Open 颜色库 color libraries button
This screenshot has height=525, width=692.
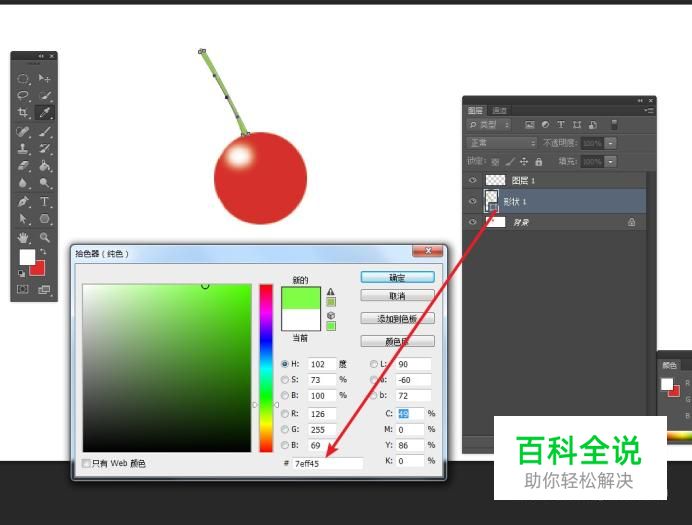click(x=397, y=341)
